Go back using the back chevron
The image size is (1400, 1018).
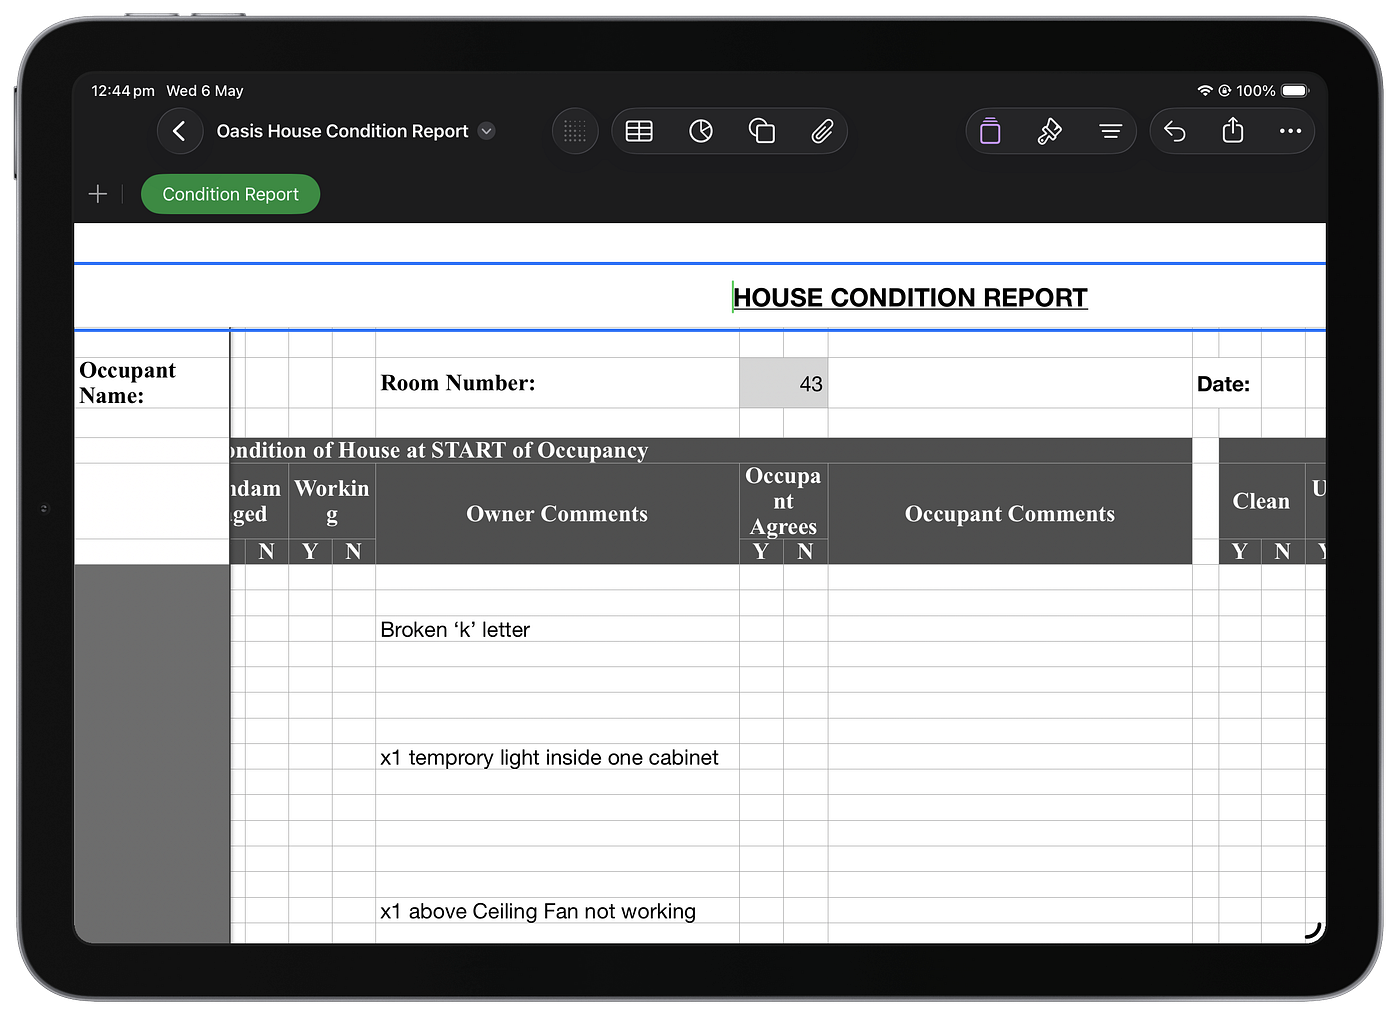[x=179, y=131]
